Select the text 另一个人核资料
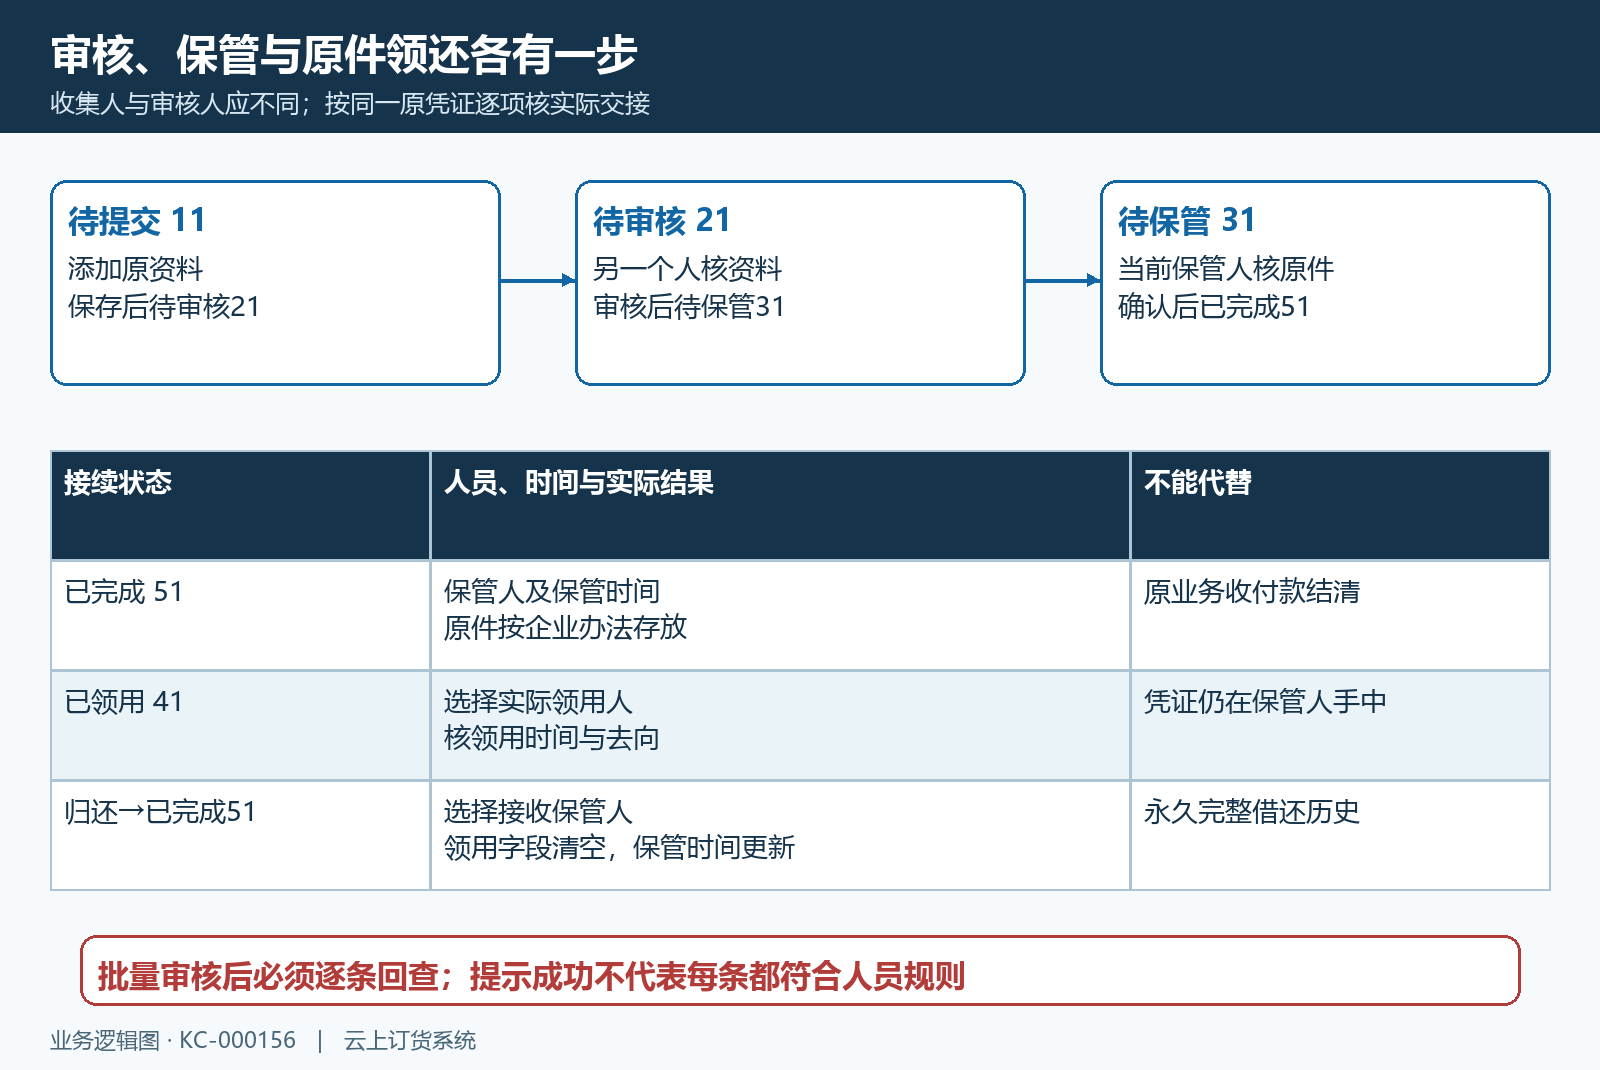 pyautogui.click(x=687, y=269)
